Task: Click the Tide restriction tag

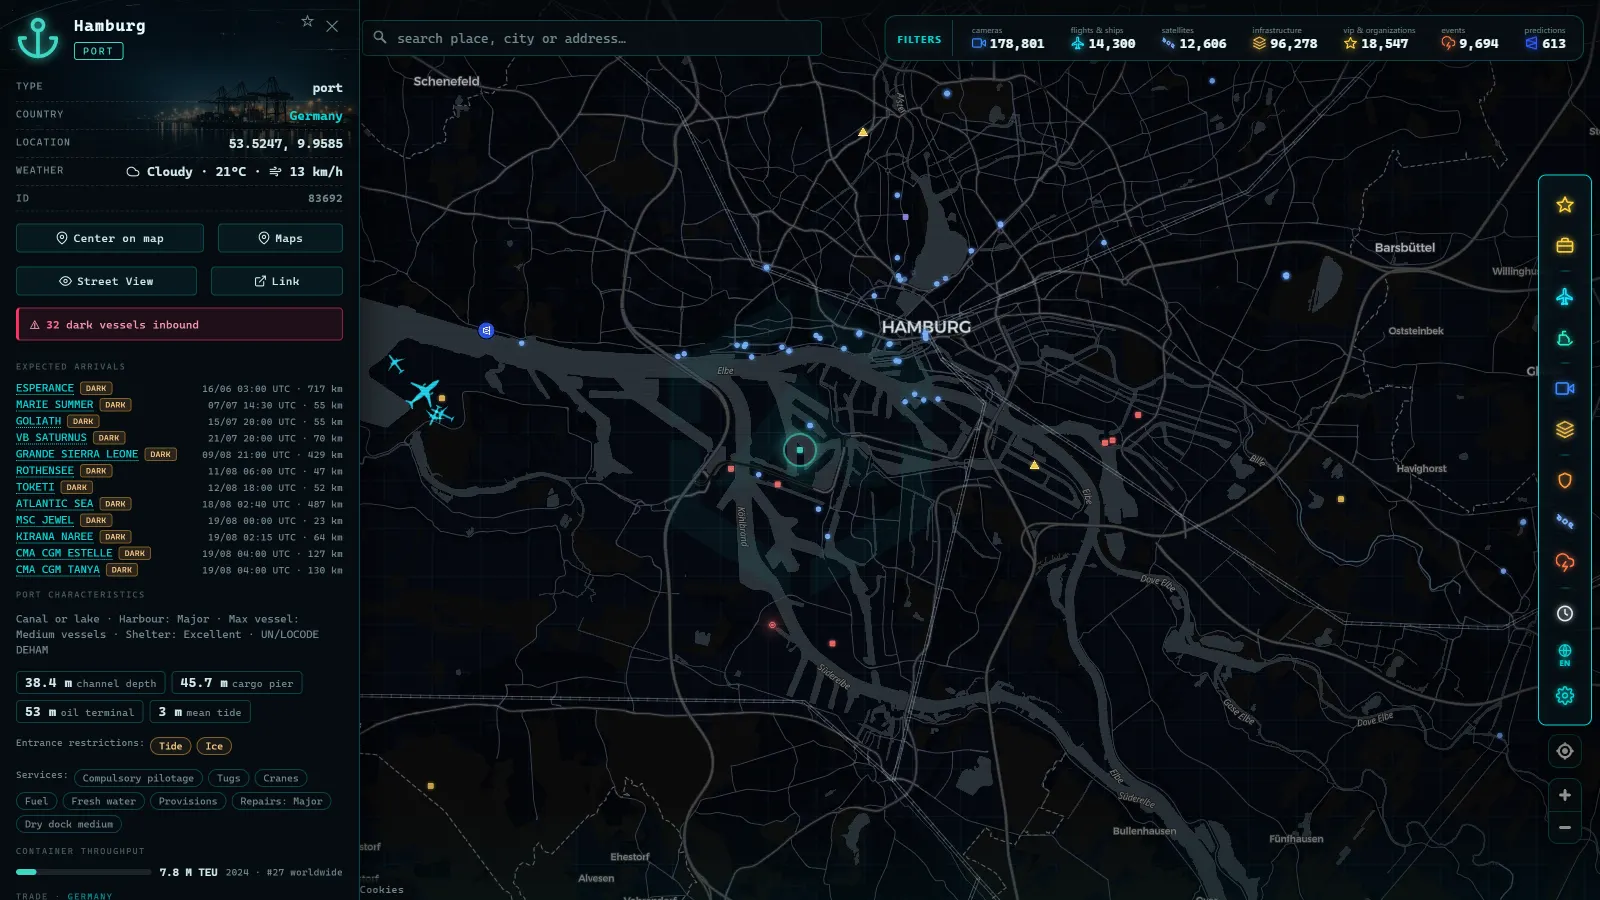Action: click(171, 746)
